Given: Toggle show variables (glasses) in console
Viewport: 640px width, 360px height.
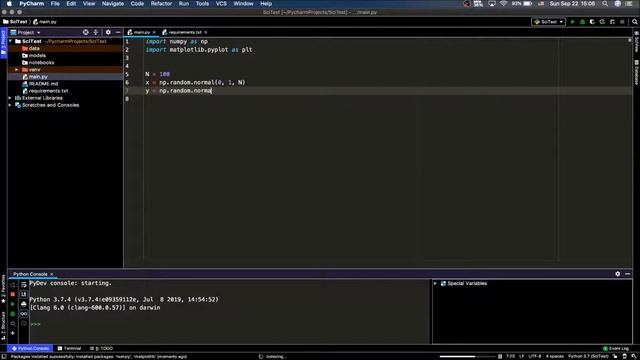Looking at the screenshot, I should pos(24,314).
